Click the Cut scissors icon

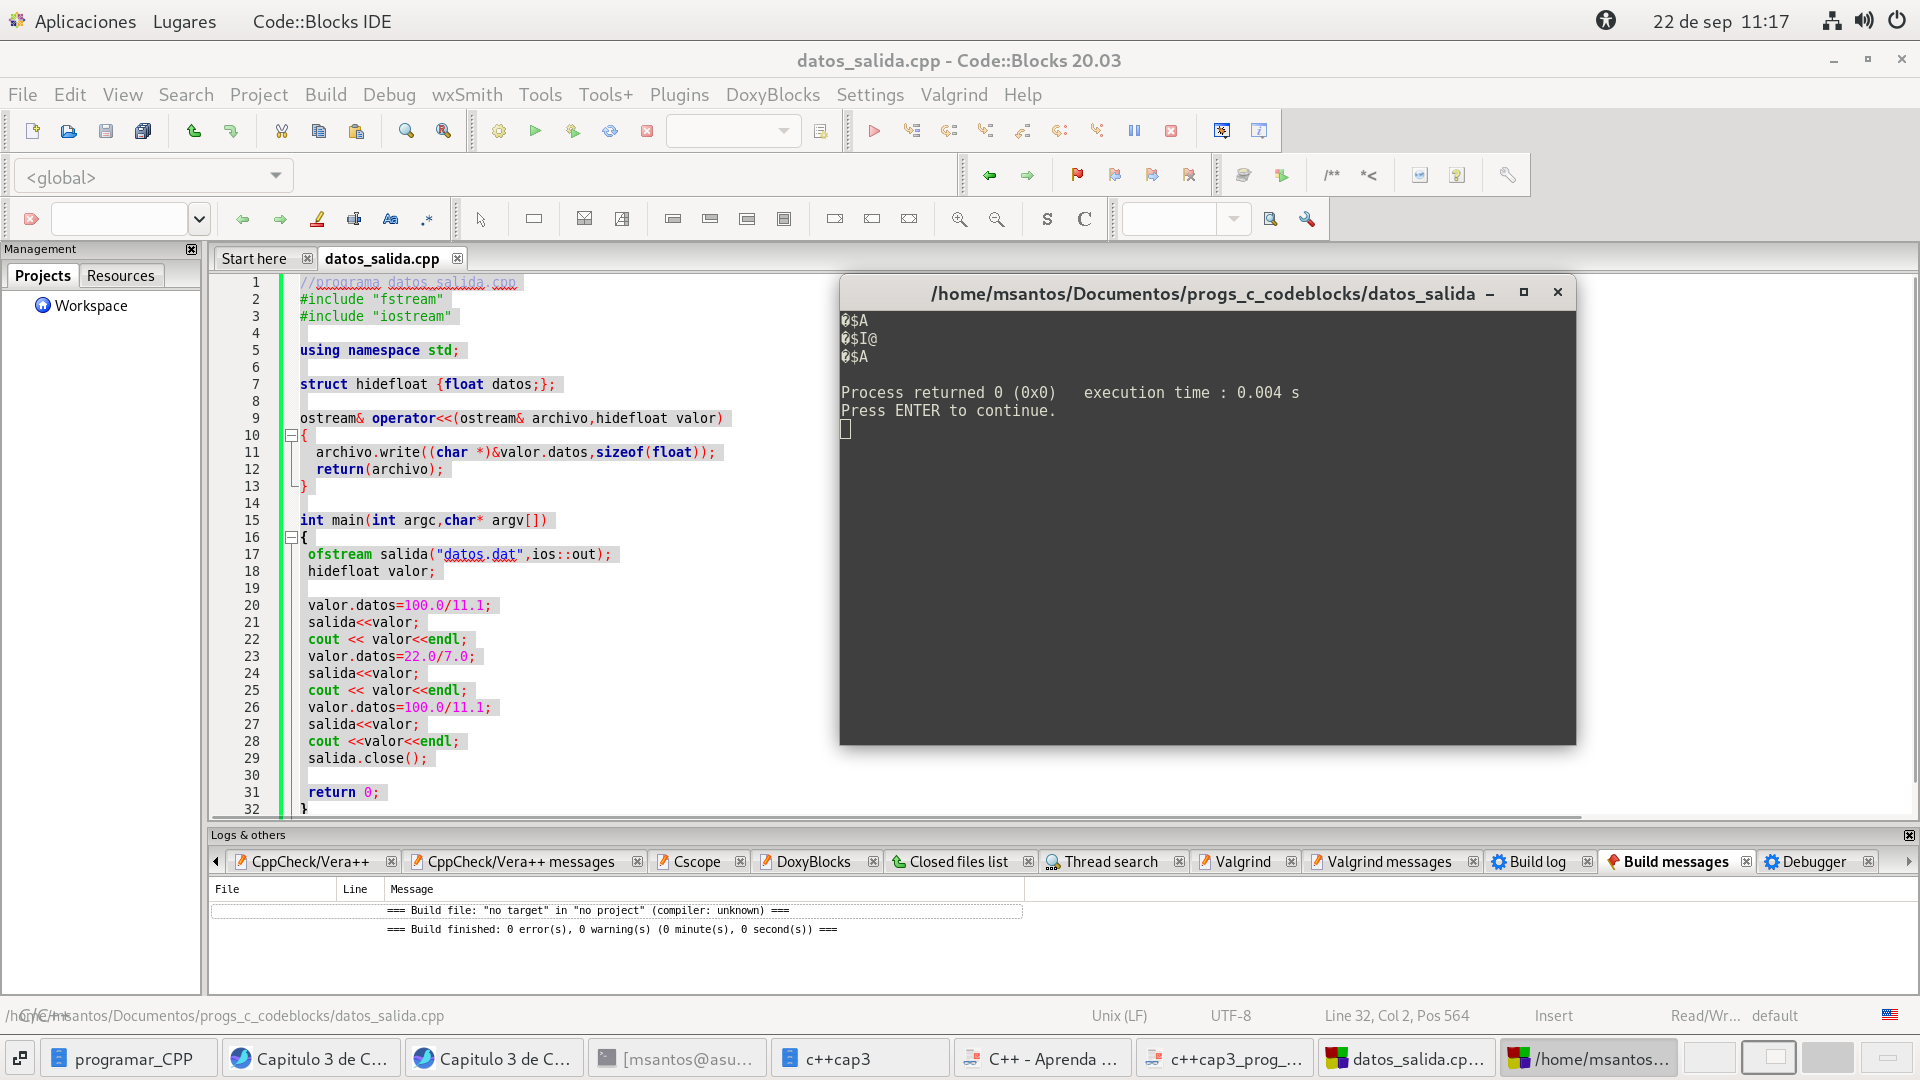(x=282, y=131)
